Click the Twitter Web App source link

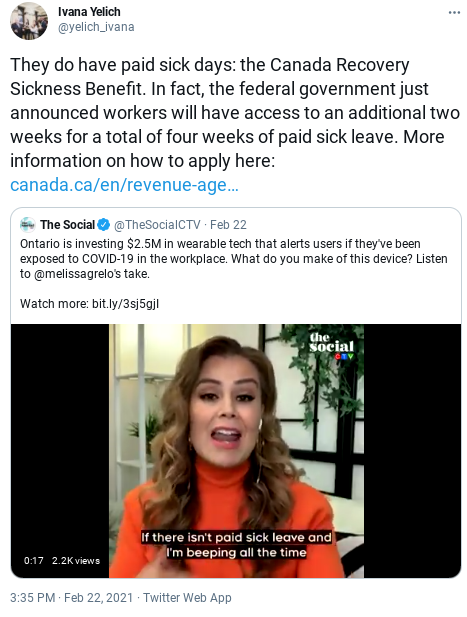pos(187,598)
